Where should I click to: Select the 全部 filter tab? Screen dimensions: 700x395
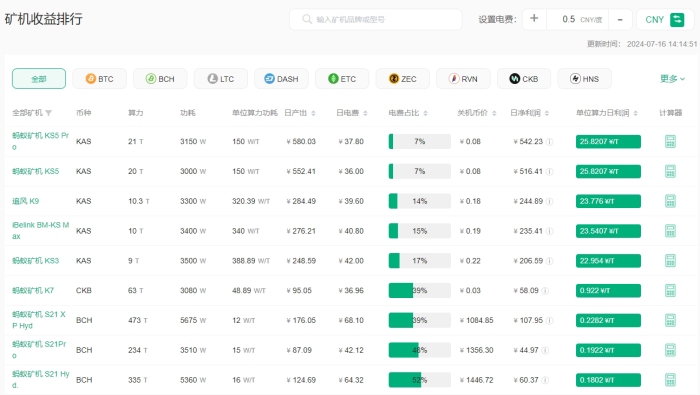39,79
